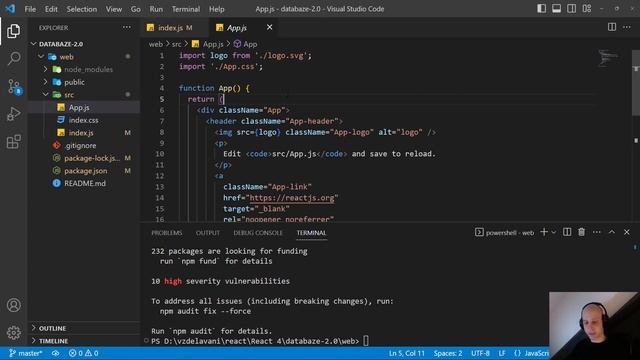The image size is (640, 360).
Task: Open the Explorer view in activity bar
Action: click(x=13, y=31)
